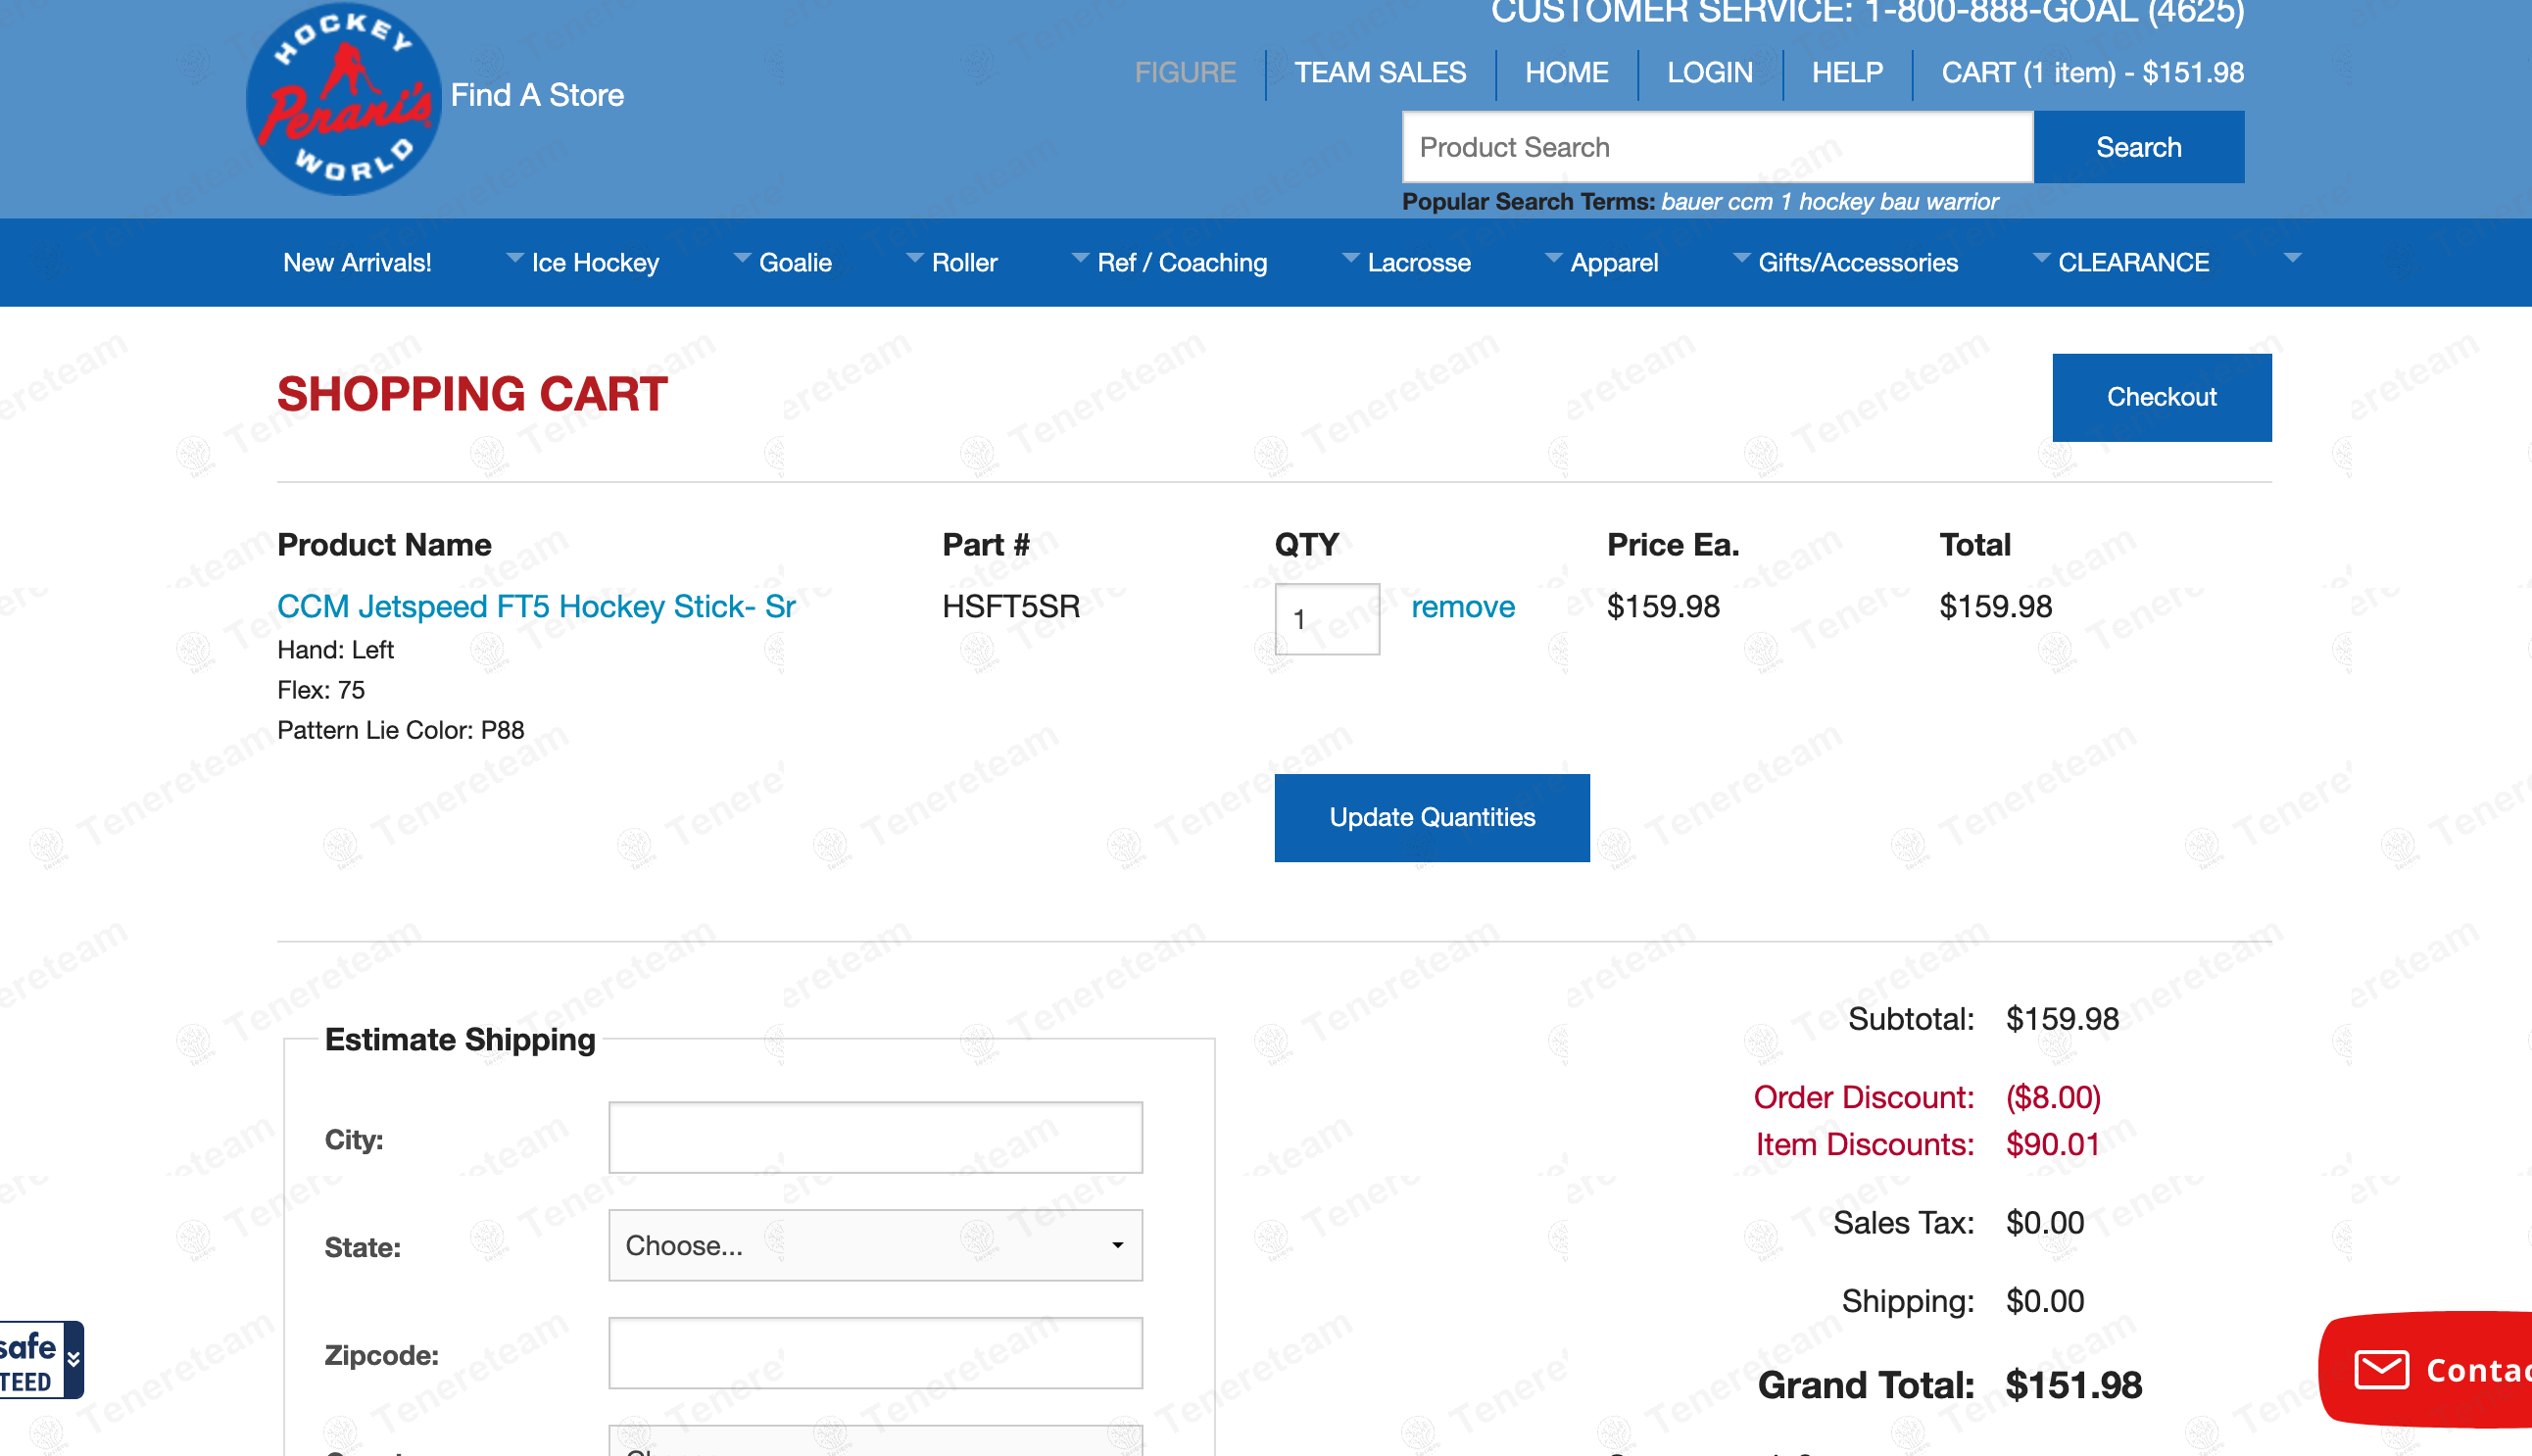
Task: Click part number HSFT5SR text
Action: click(1010, 606)
